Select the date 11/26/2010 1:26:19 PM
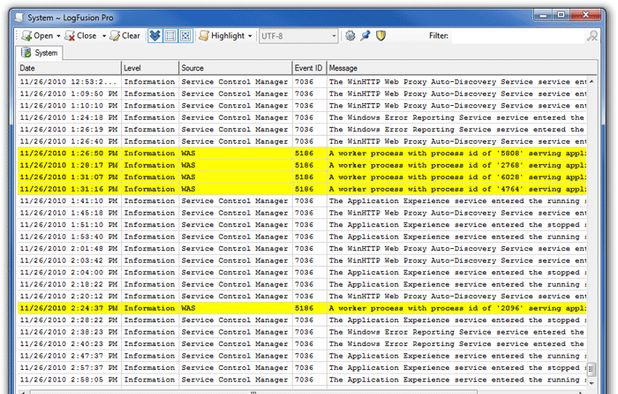The height and width of the screenshot is (394, 618). [69, 130]
